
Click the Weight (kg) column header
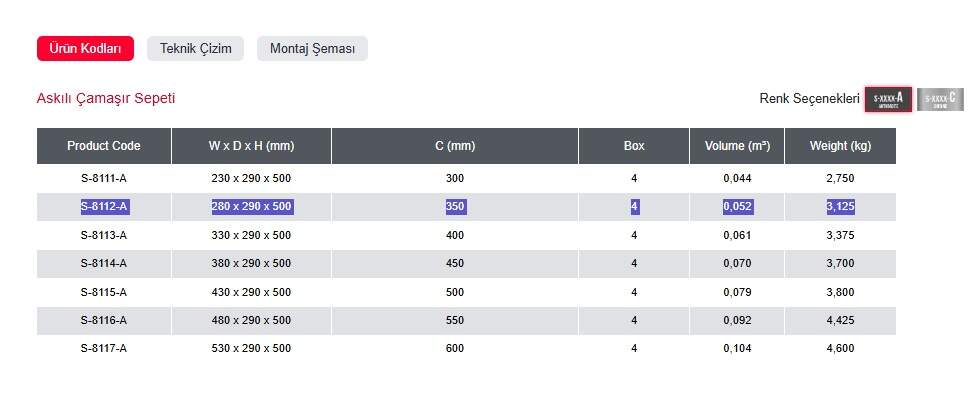[x=840, y=146]
